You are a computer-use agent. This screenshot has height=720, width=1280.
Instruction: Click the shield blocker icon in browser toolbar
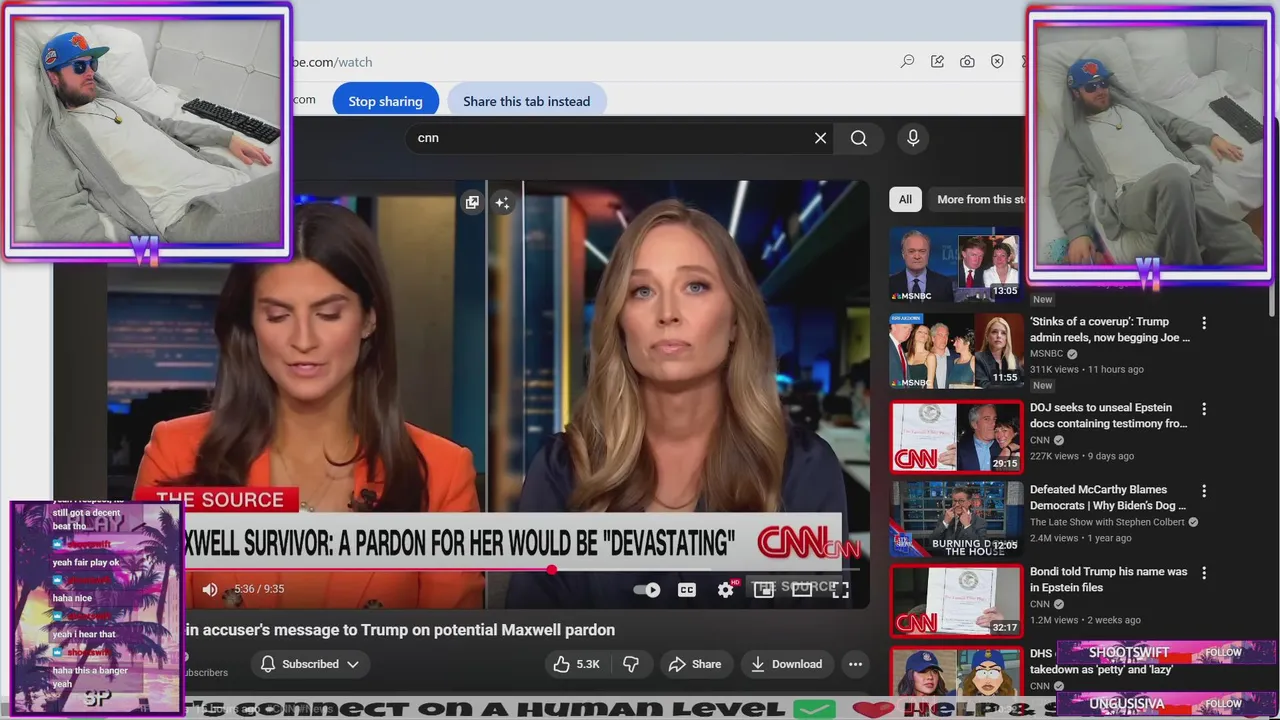pos(997,61)
